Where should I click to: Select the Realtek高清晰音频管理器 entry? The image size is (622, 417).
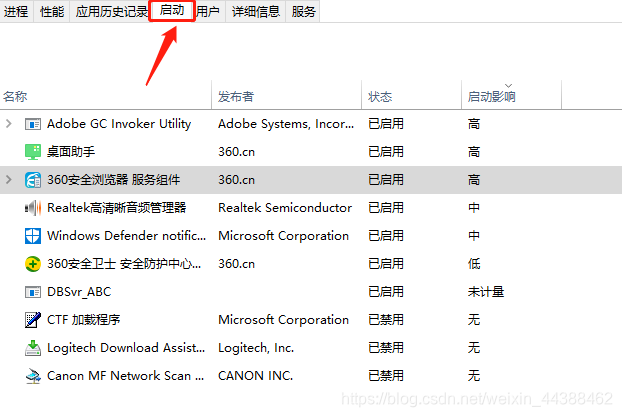coord(117,208)
